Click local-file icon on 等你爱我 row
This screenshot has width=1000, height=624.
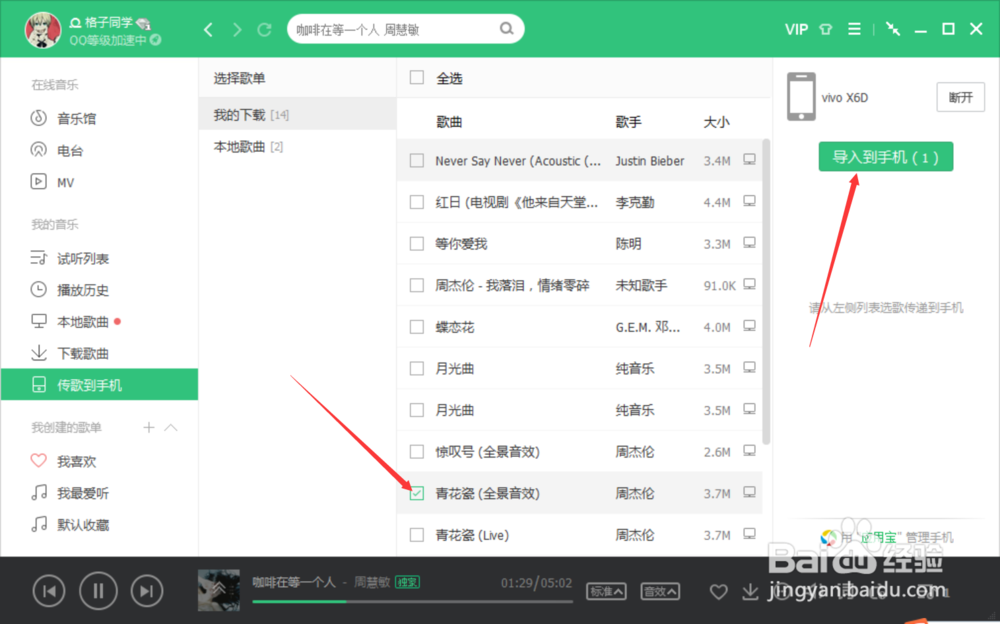pos(749,243)
